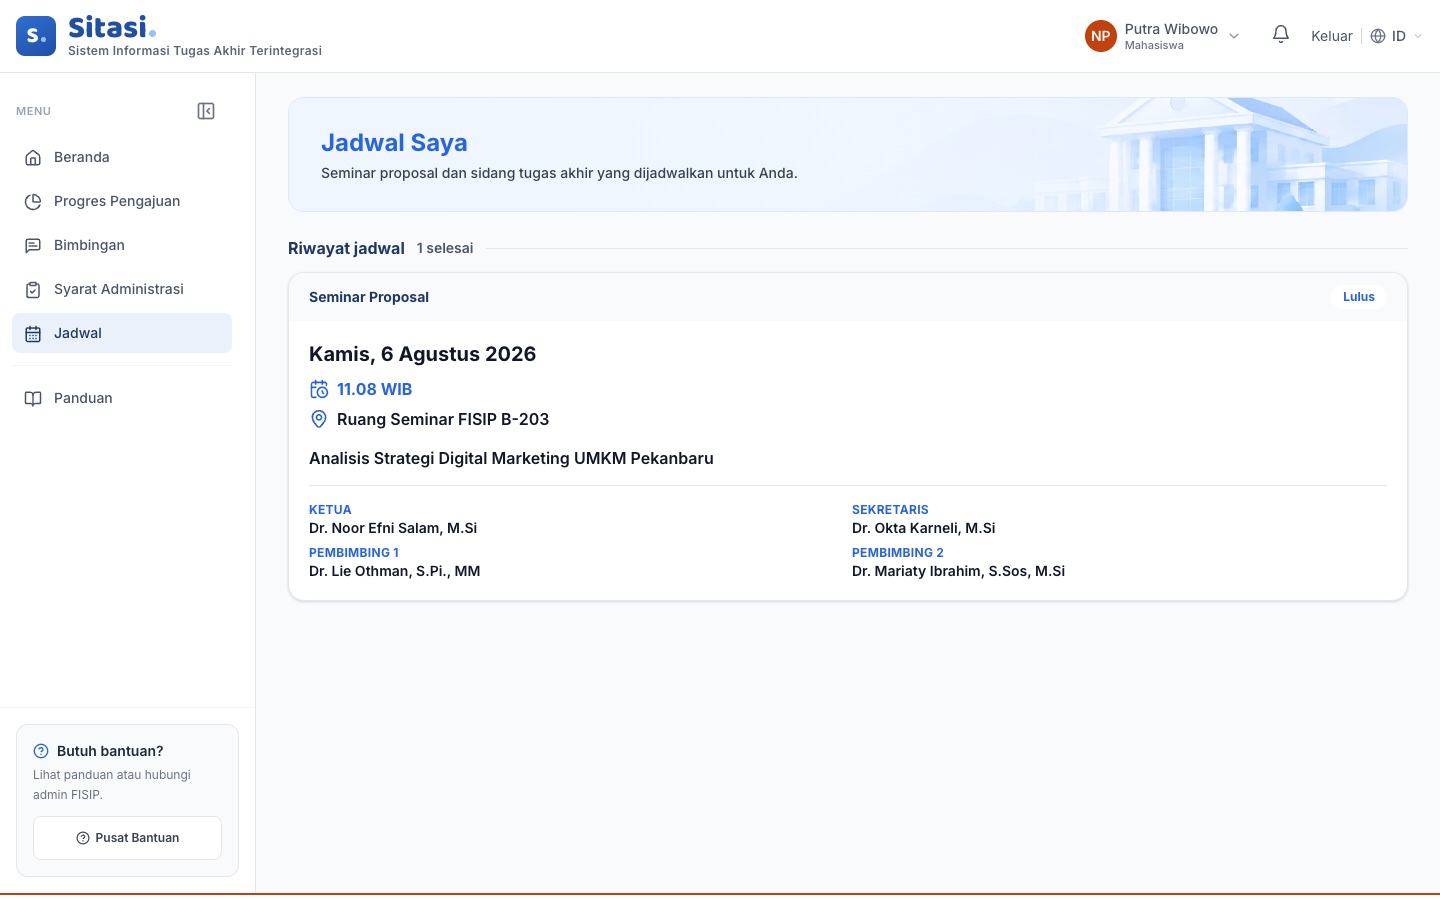Click the Syarat Administrasi clipboard icon
The width and height of the screenshot is (1440, 900).
point(33,289)
